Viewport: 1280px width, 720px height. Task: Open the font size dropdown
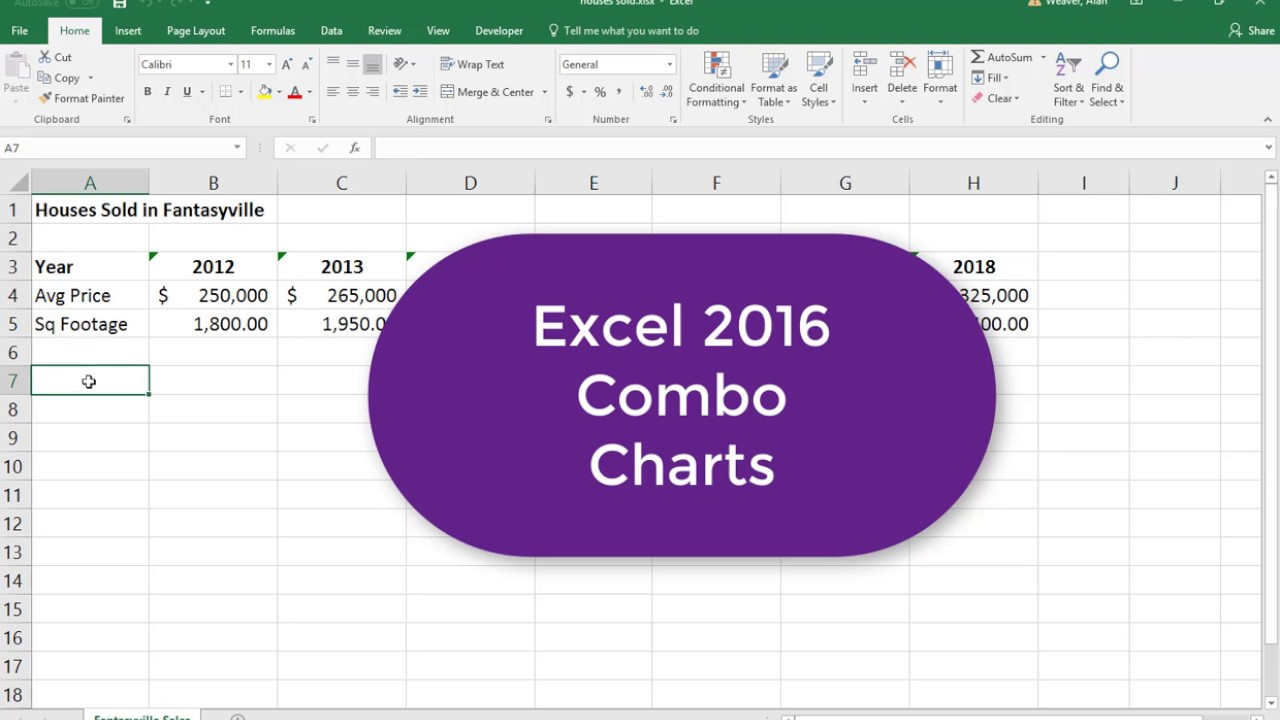click(x=269, y=64)
